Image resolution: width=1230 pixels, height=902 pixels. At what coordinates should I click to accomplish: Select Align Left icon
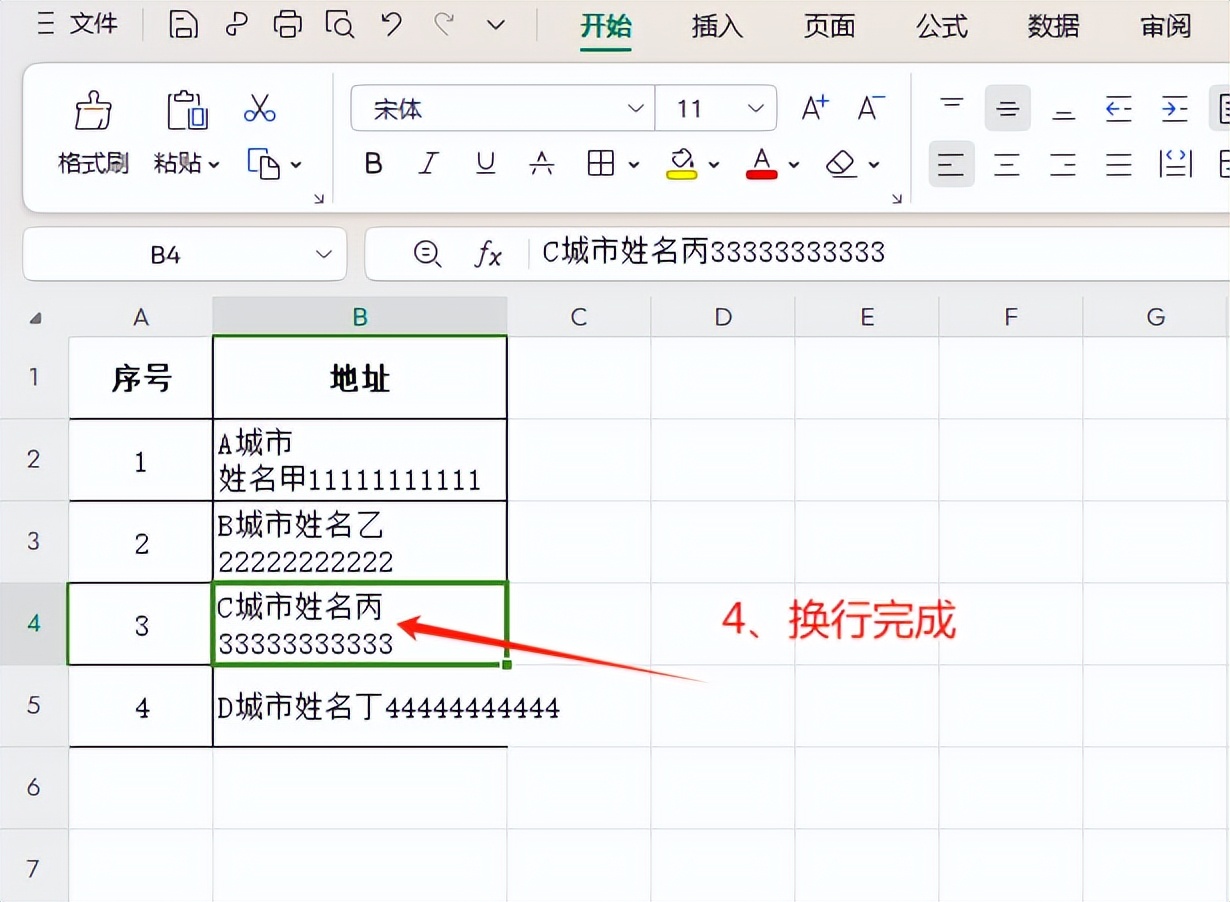click(x=952, y=164)
